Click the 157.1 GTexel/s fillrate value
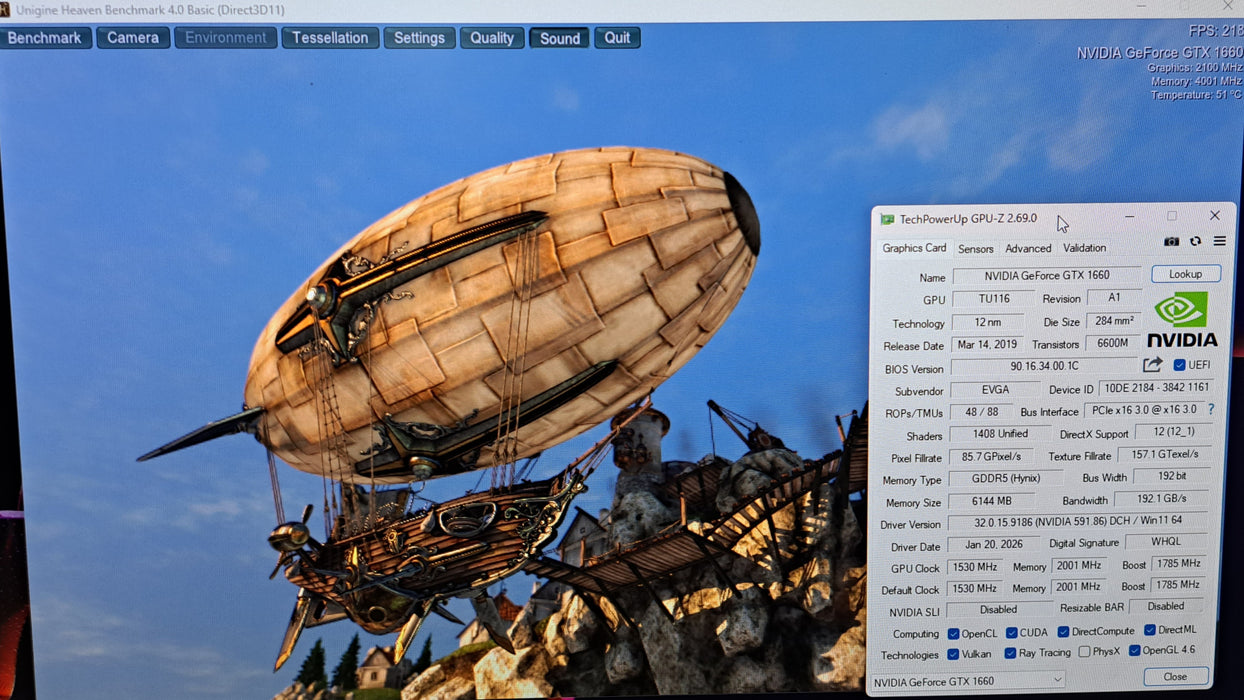This screenshot has width=1244, height=700. pos(1164,454)
